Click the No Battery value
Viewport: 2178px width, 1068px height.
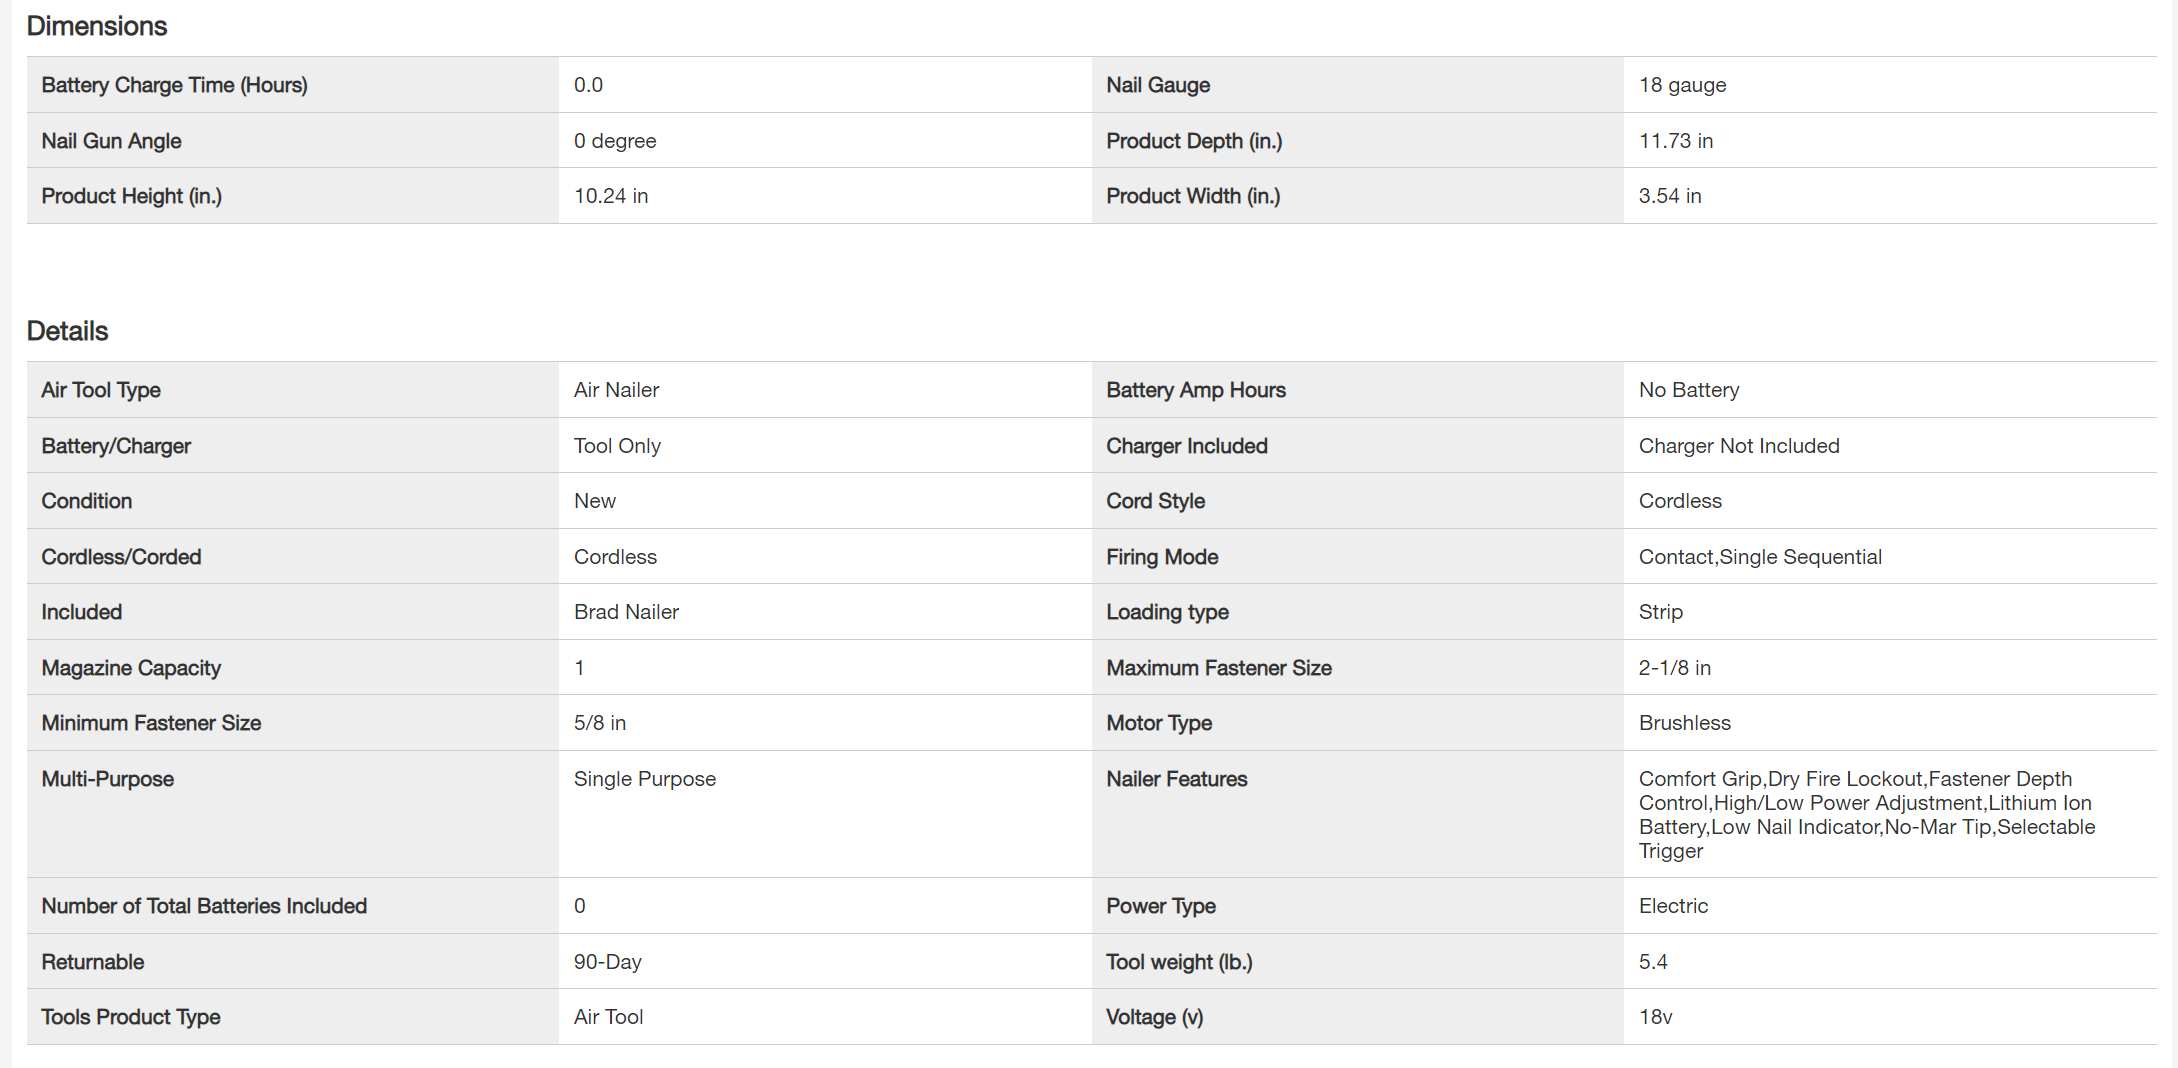click(x=1688, y=390)
